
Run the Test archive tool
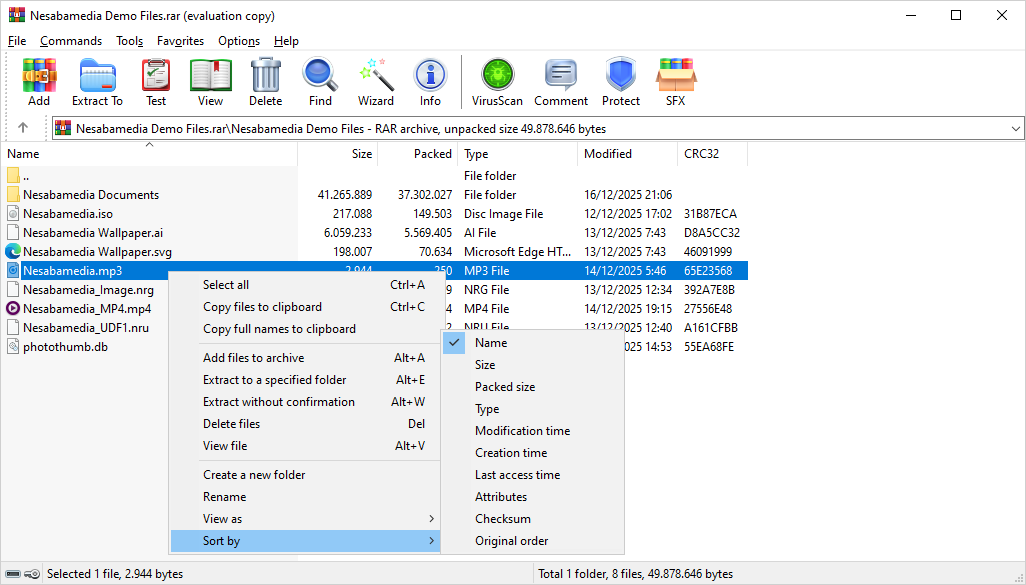pyautogui.click(x=156, y=82)
